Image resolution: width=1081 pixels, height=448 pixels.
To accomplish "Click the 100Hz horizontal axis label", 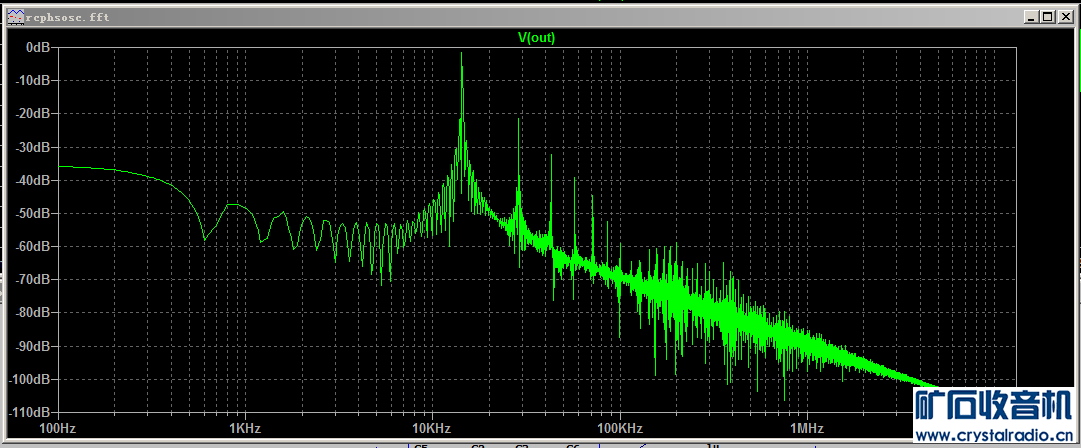I will (x=56, y=429).
